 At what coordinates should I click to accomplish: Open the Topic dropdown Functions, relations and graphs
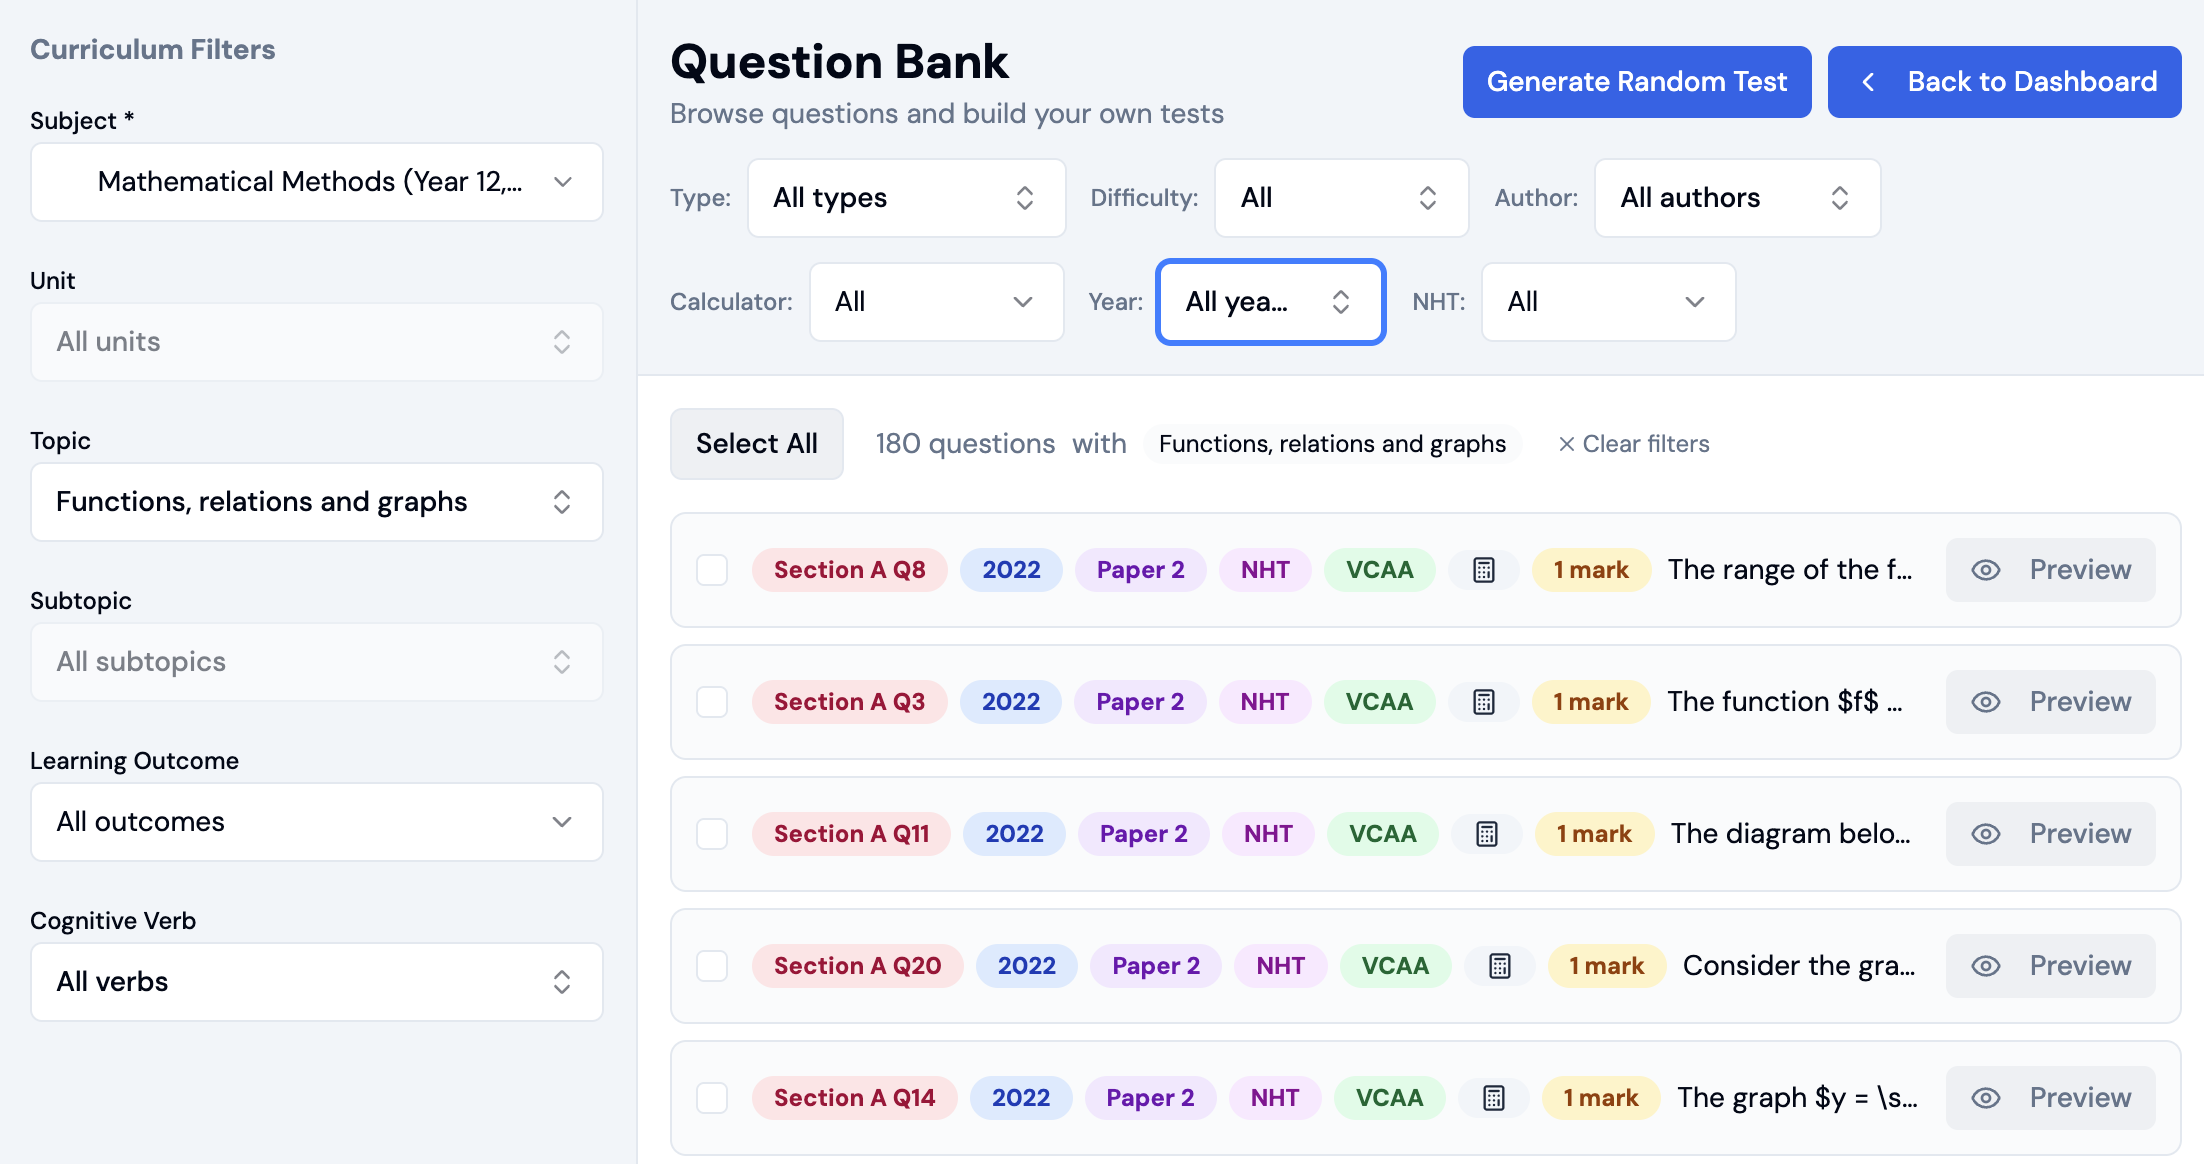pyautogui.click(x=317, y=502)
